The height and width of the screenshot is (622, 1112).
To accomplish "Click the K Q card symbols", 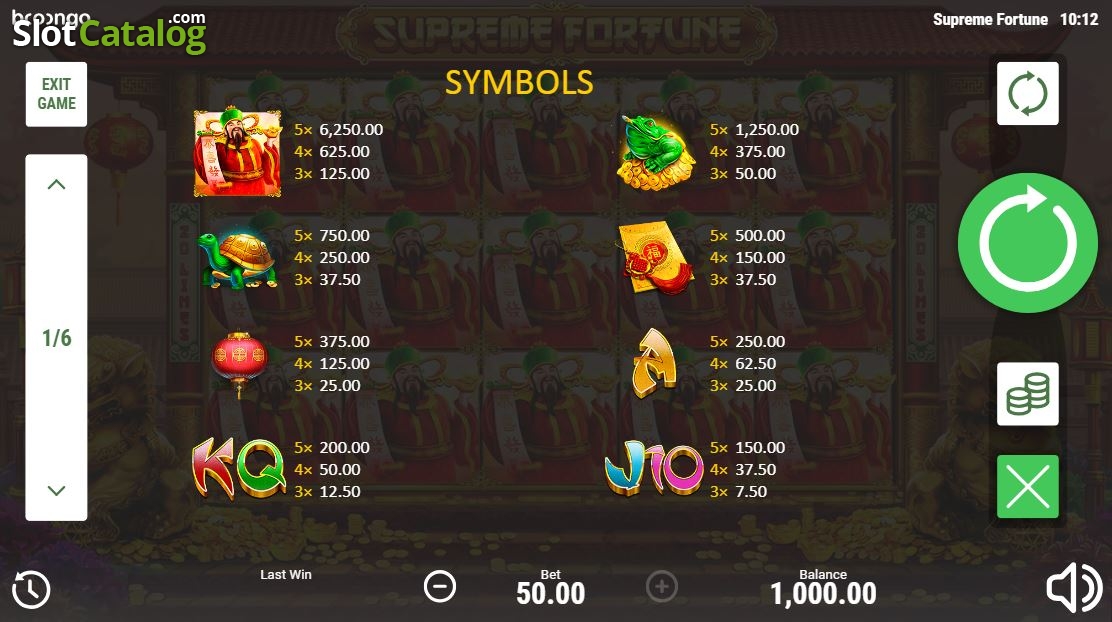I will [x=239, y=468].
